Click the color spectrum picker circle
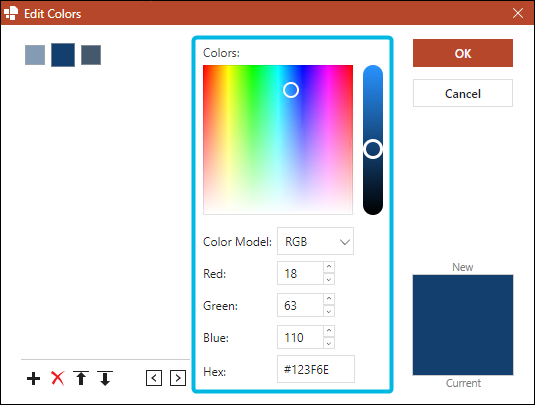Image resolution: width=535 pixels, height=405 pixels. point(291,90)
